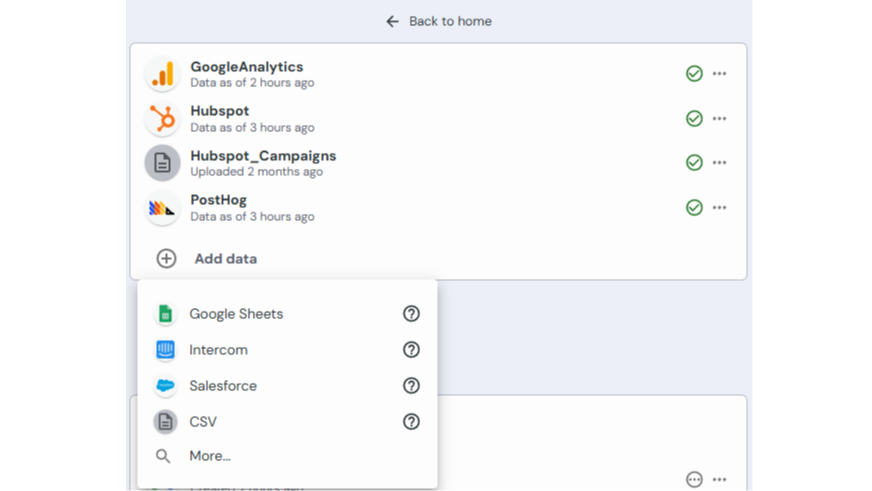Click the Hubspot sprocket icon
Screen dimensions: 872x491
point(162,118)
